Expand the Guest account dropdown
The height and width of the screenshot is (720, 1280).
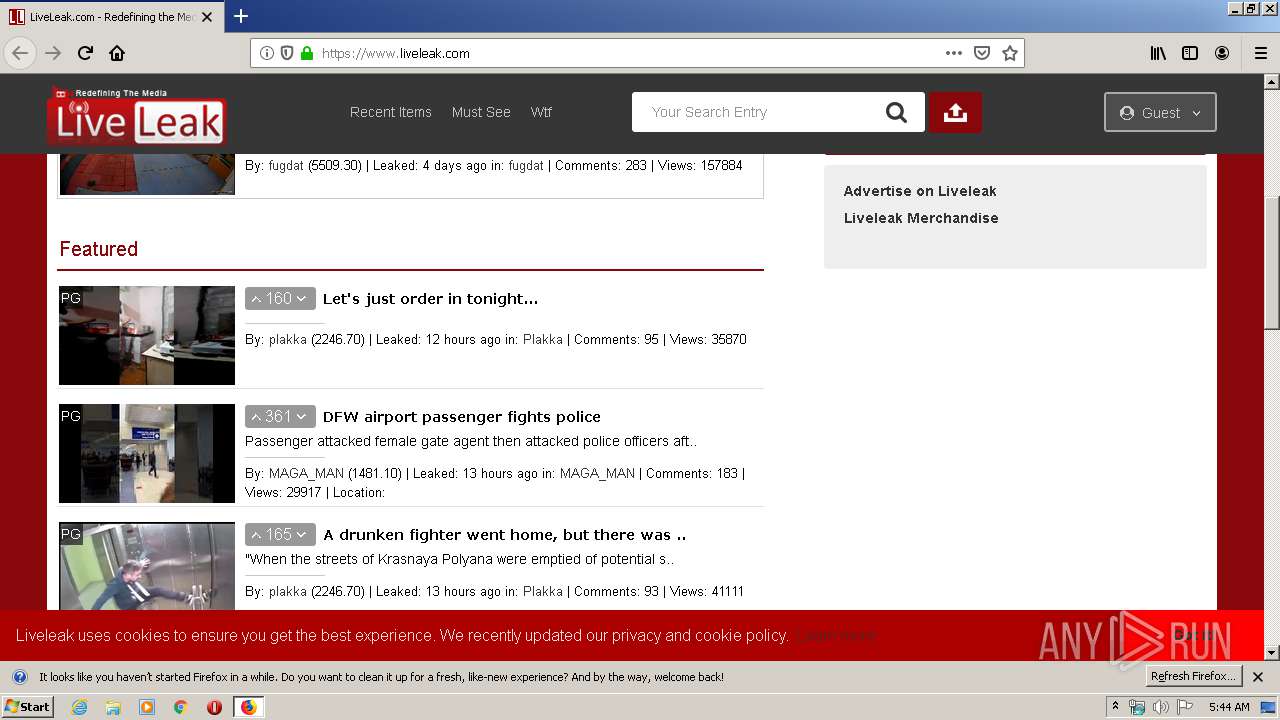1160,112
